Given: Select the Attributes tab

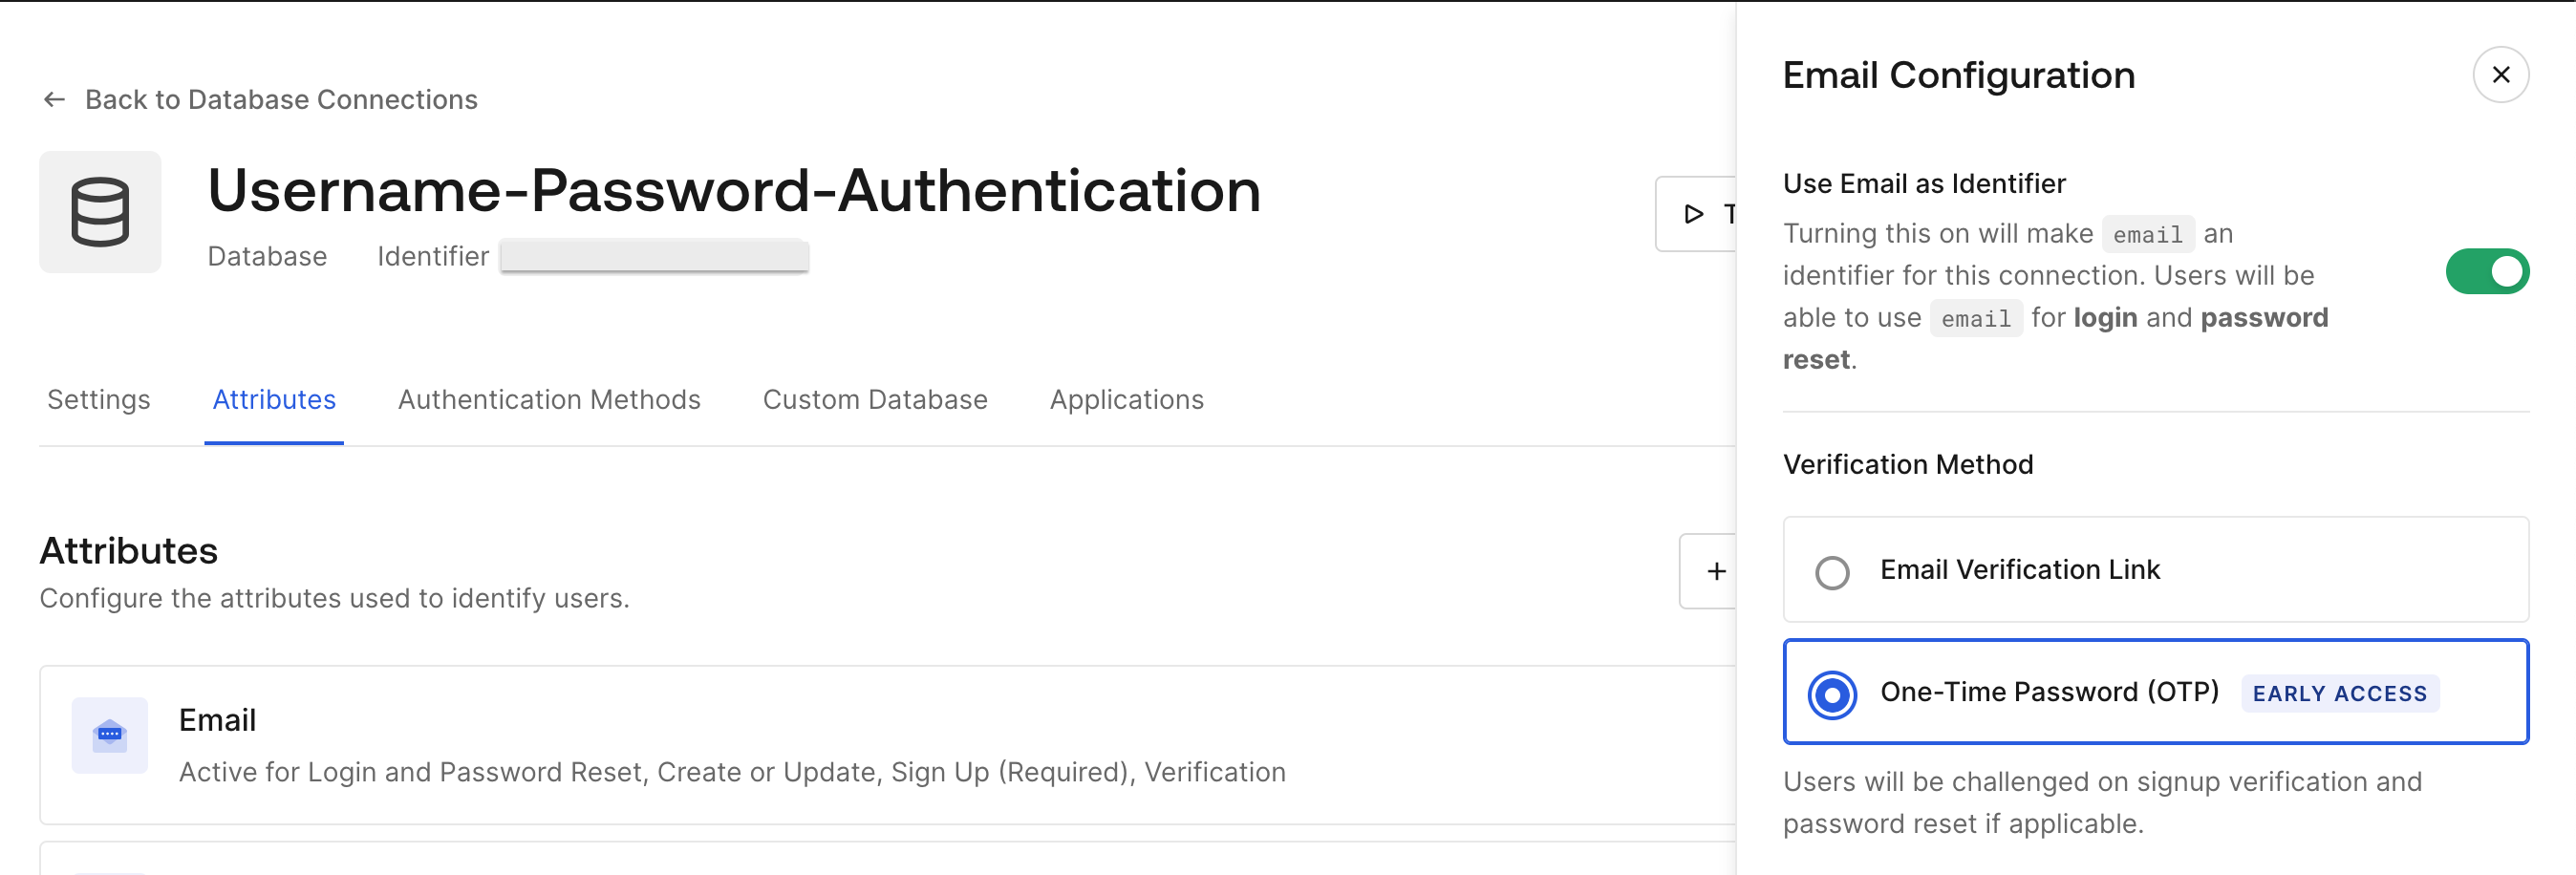Looking at the screenshot, I should pyautogui.click(x=274, y=399).
